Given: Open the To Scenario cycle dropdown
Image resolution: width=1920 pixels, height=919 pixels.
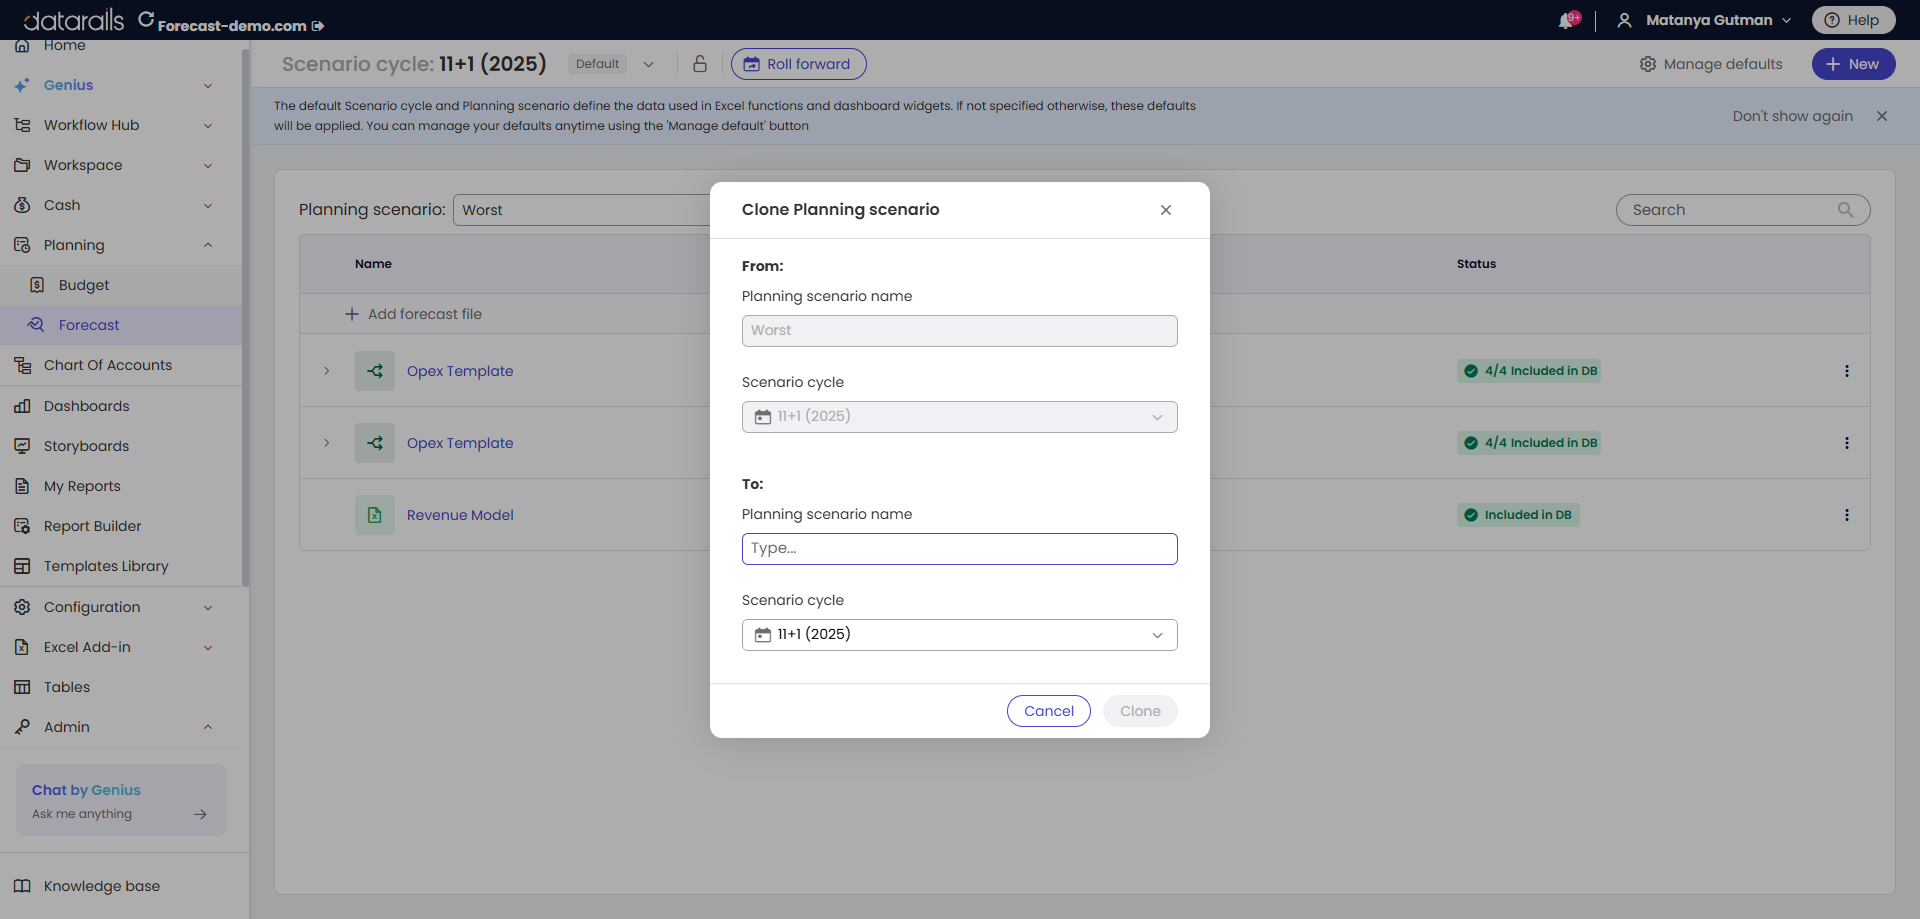Looking at the screenshot, I should coord(960,635).
